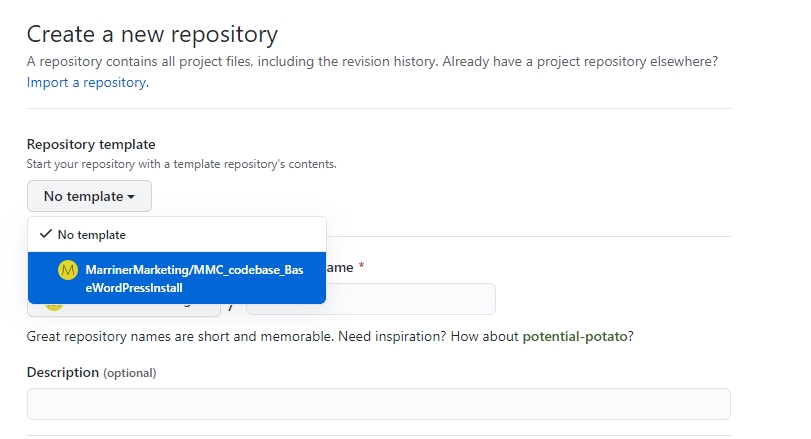Click the slash separator before the name field
This screenshot has width=811, height=439.
point(232,301)
